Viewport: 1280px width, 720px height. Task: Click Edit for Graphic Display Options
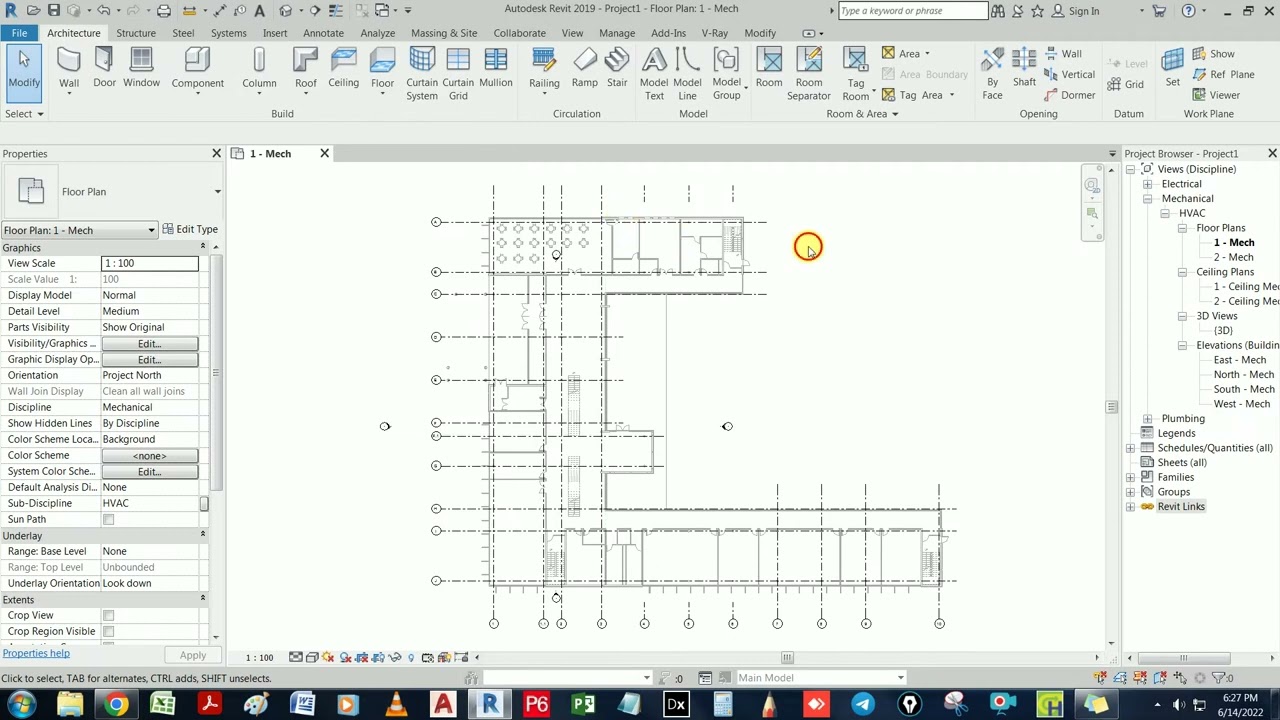point(149,359)
